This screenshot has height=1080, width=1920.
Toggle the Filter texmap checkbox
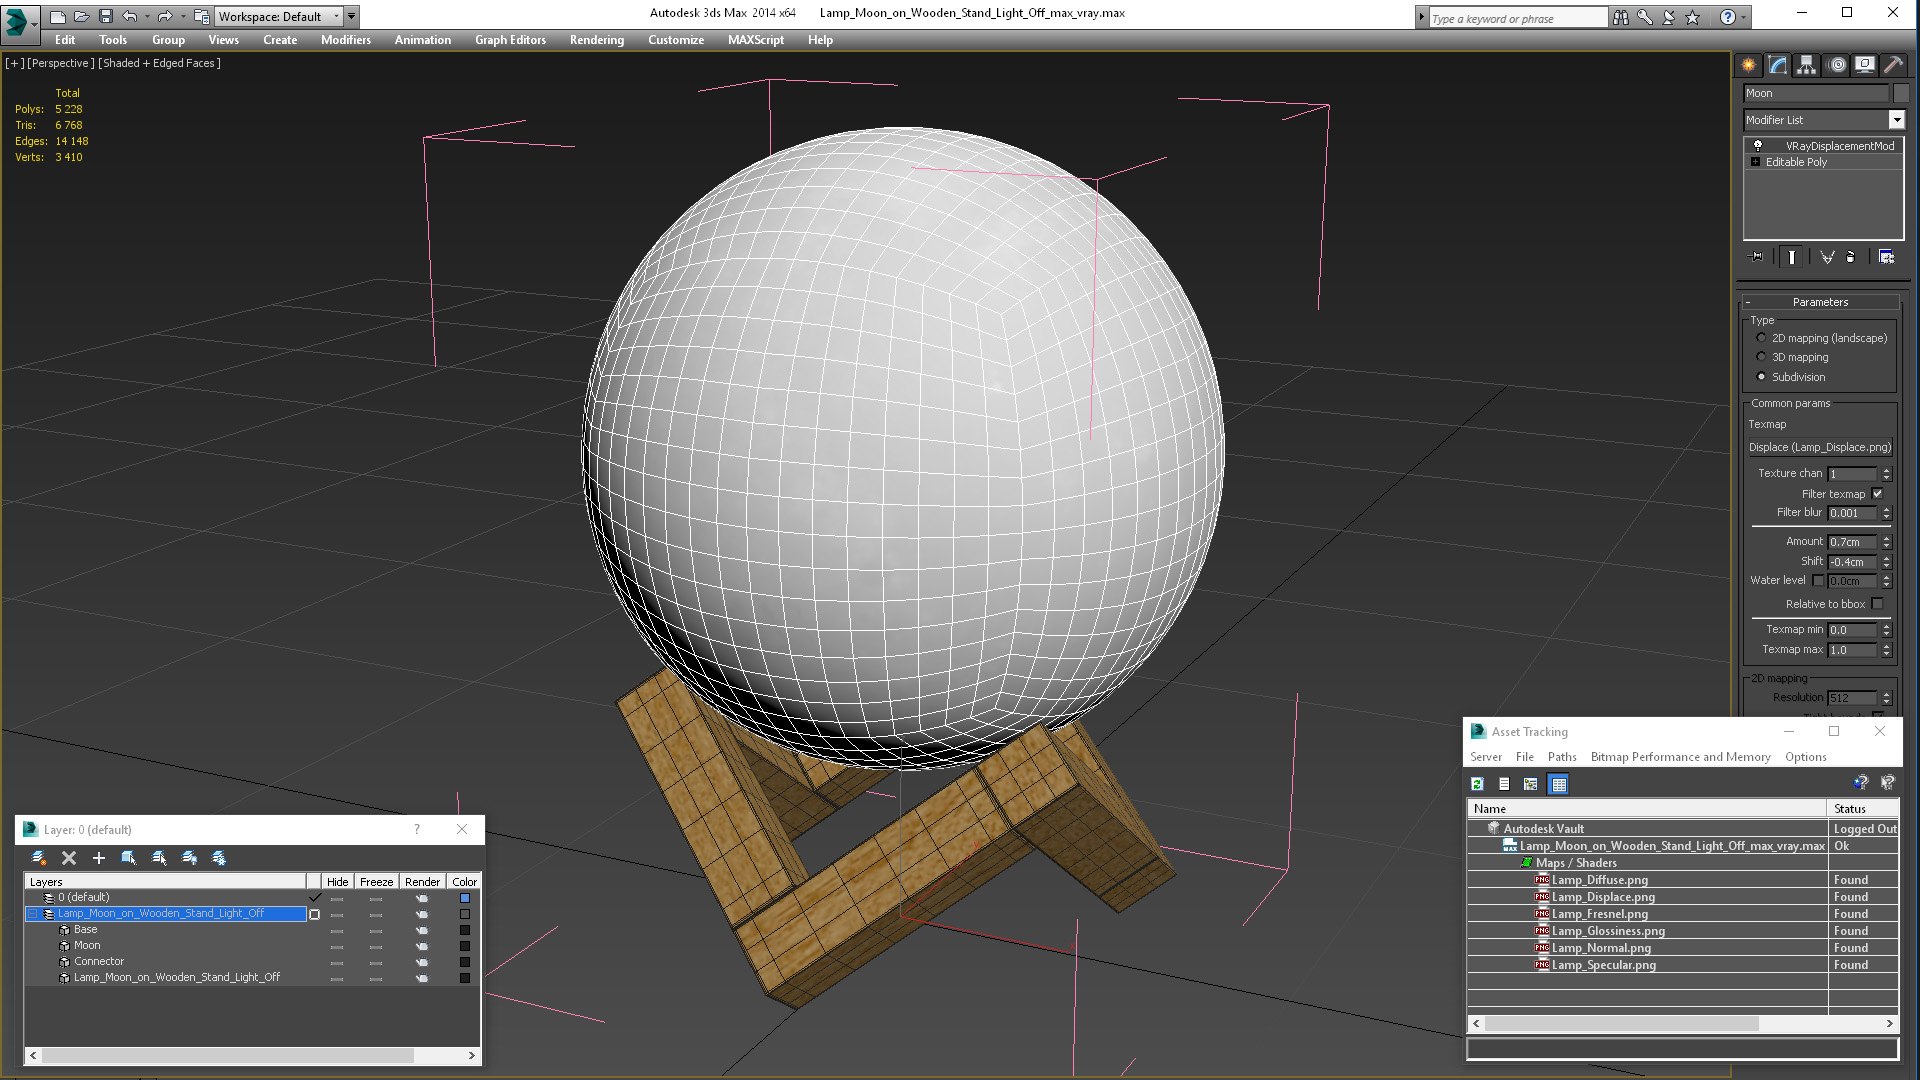pyautogui.click(x=1877, y=494)
